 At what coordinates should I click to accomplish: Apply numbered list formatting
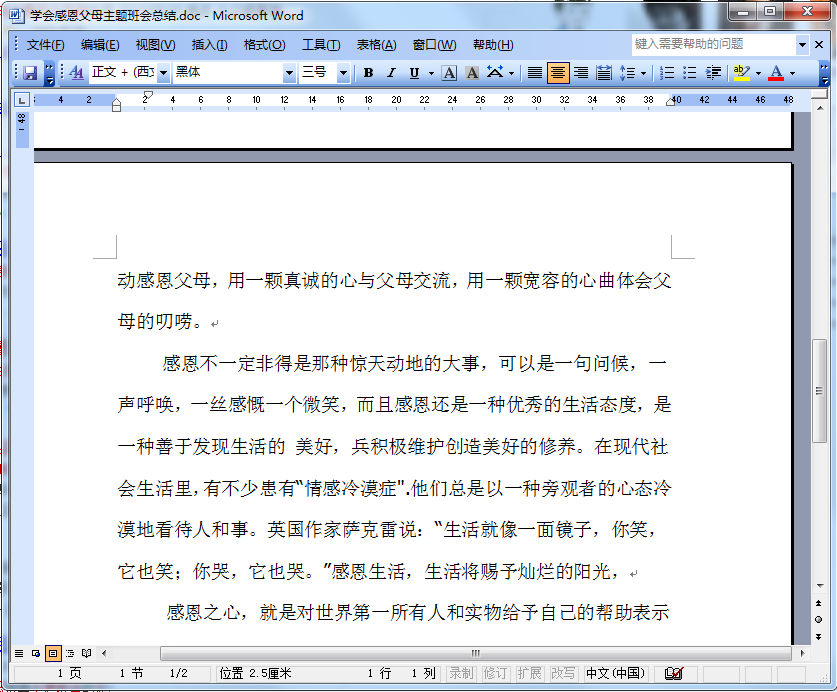coord(667,73)
